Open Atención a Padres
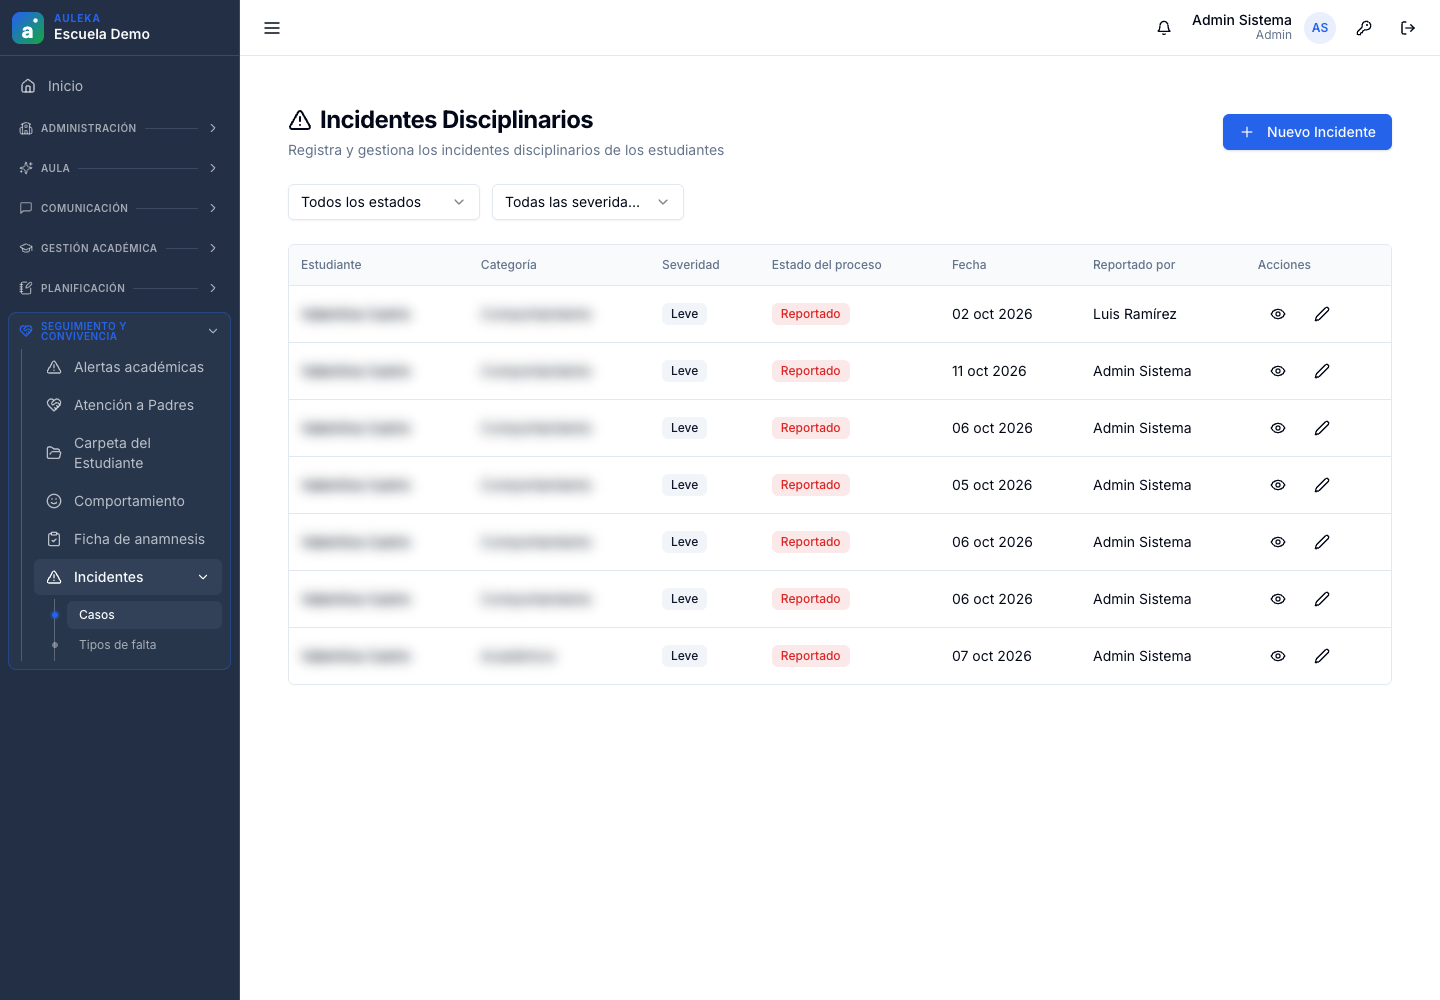 click(128, 405)
